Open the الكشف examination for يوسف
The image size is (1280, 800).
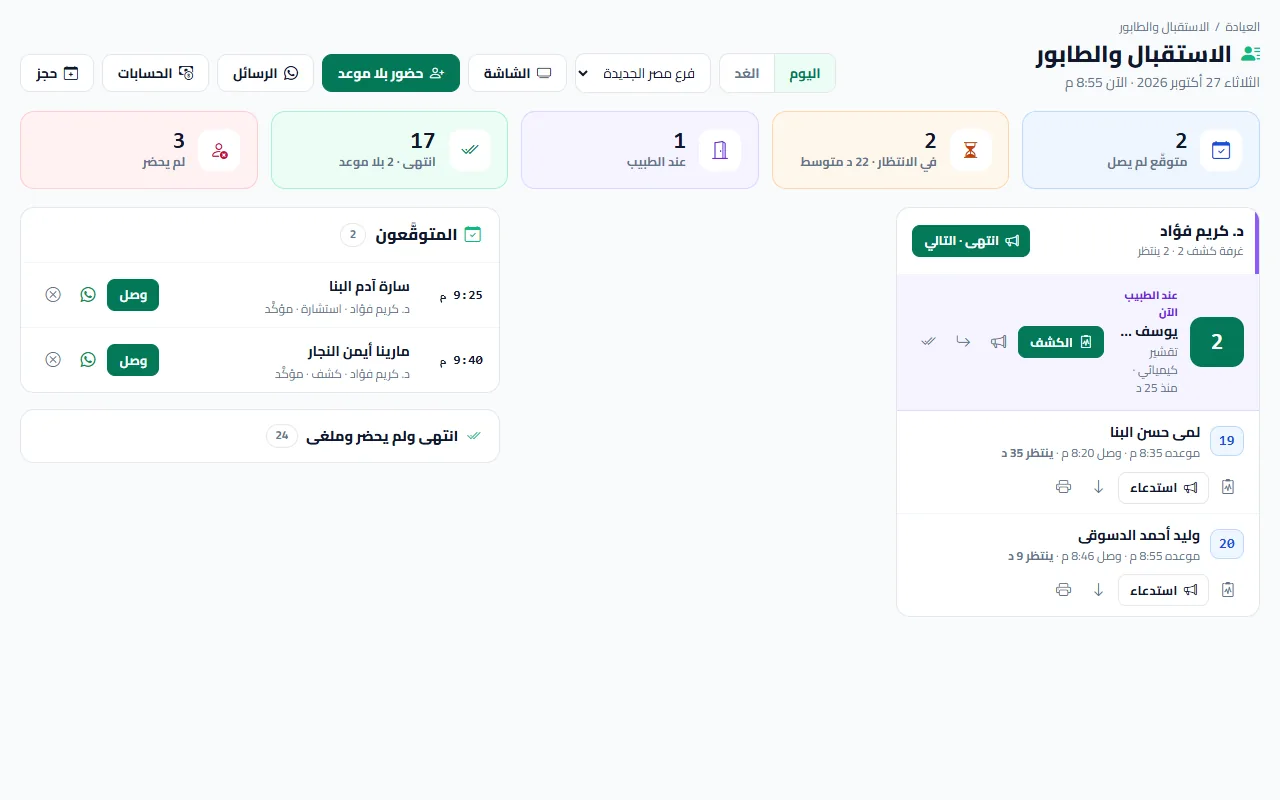click(1061, 342)
